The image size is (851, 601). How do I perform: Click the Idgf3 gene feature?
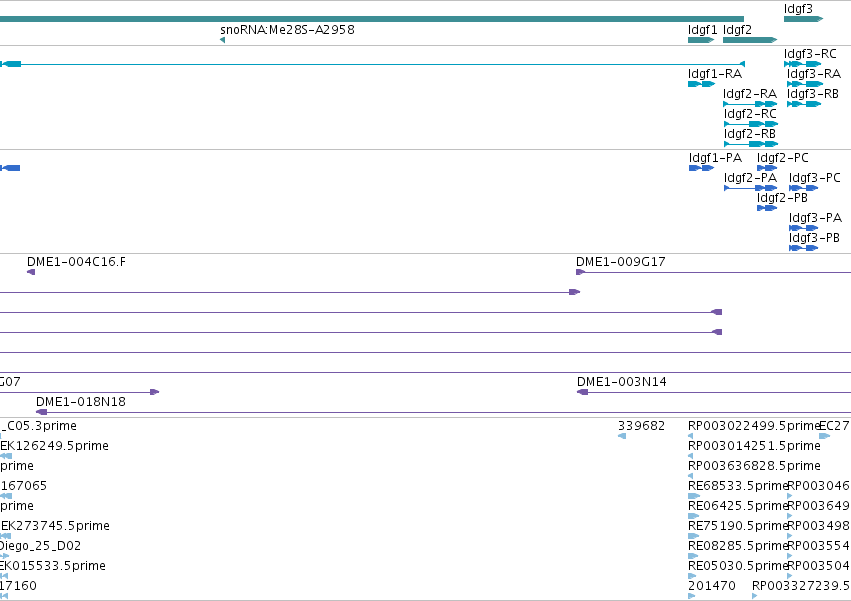803,19
